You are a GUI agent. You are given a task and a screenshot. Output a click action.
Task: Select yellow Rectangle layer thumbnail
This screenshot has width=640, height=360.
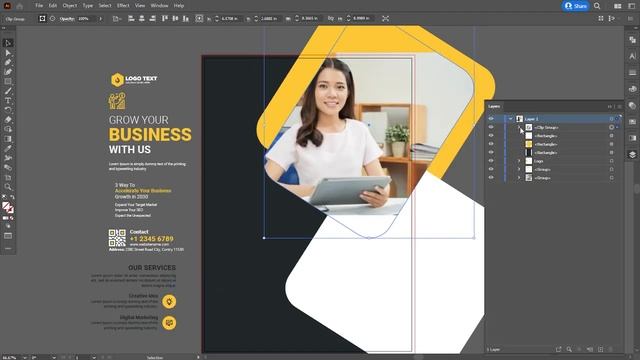click(x=529, y=144)
